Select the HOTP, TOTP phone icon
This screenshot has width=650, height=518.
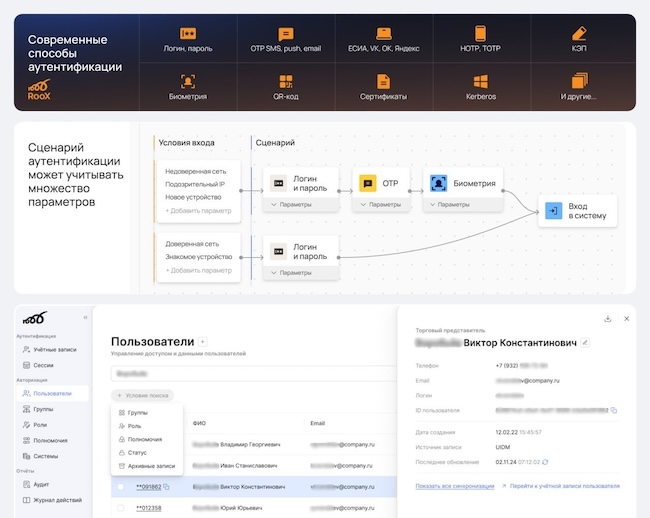[x=480, y=33]
